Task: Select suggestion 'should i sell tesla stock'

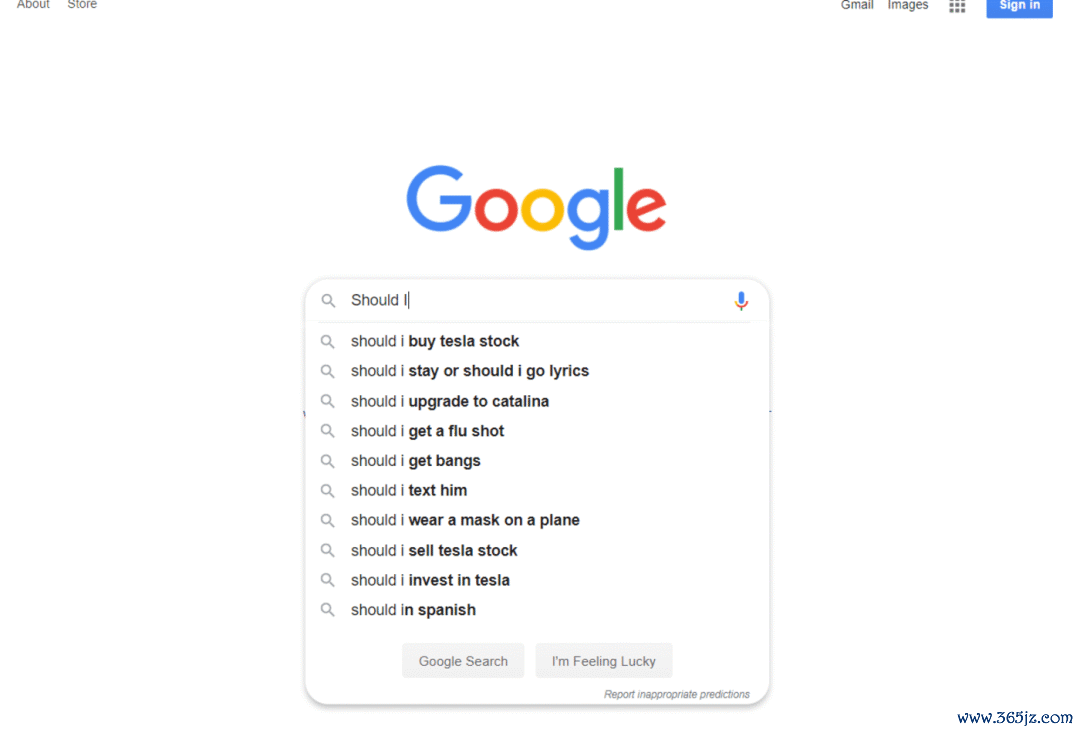Action: (x=537, y=550)
